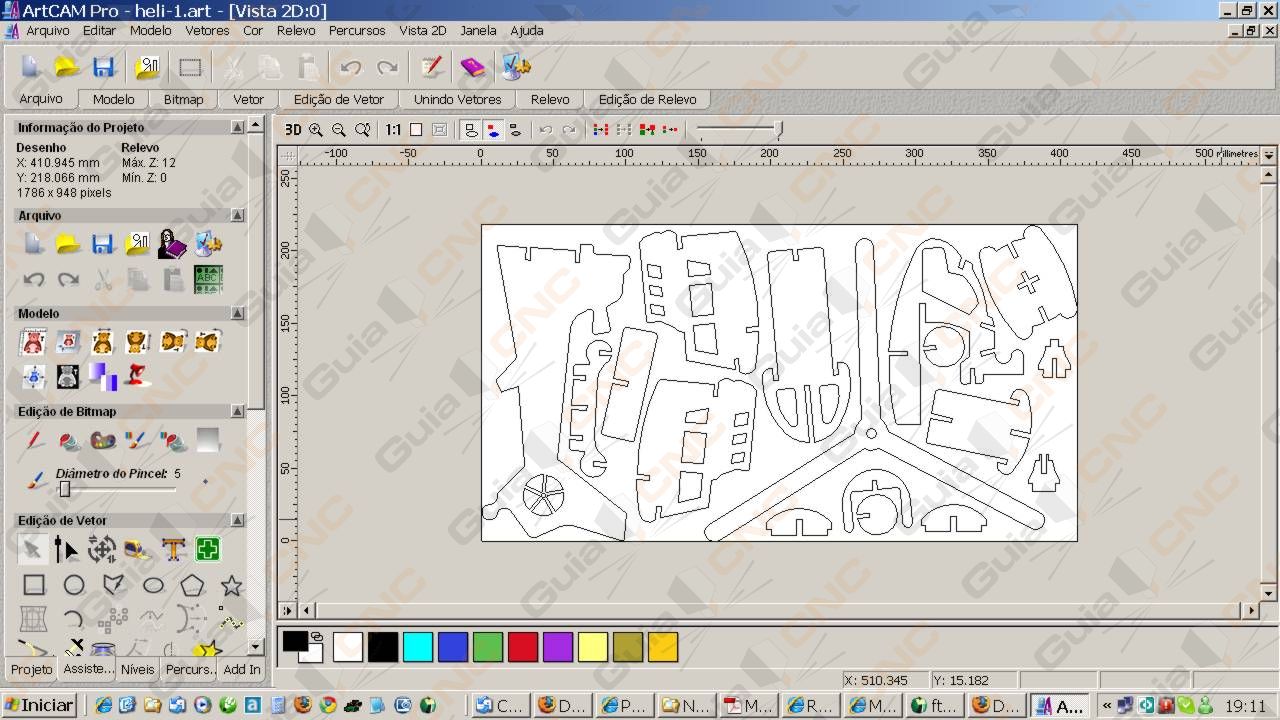The image size is (1280, 720).
Task: Set view scale to 1:1
Action: pos(393,130)
